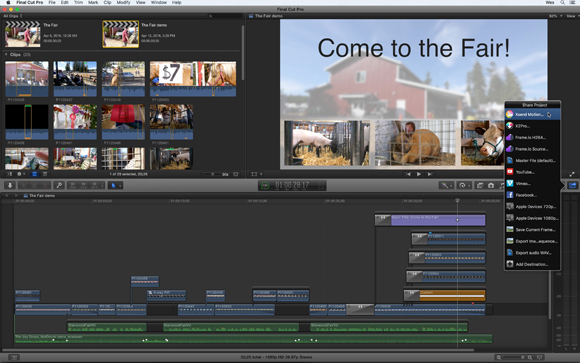
Task: Go to the next edit point
Action: point(429,174)
